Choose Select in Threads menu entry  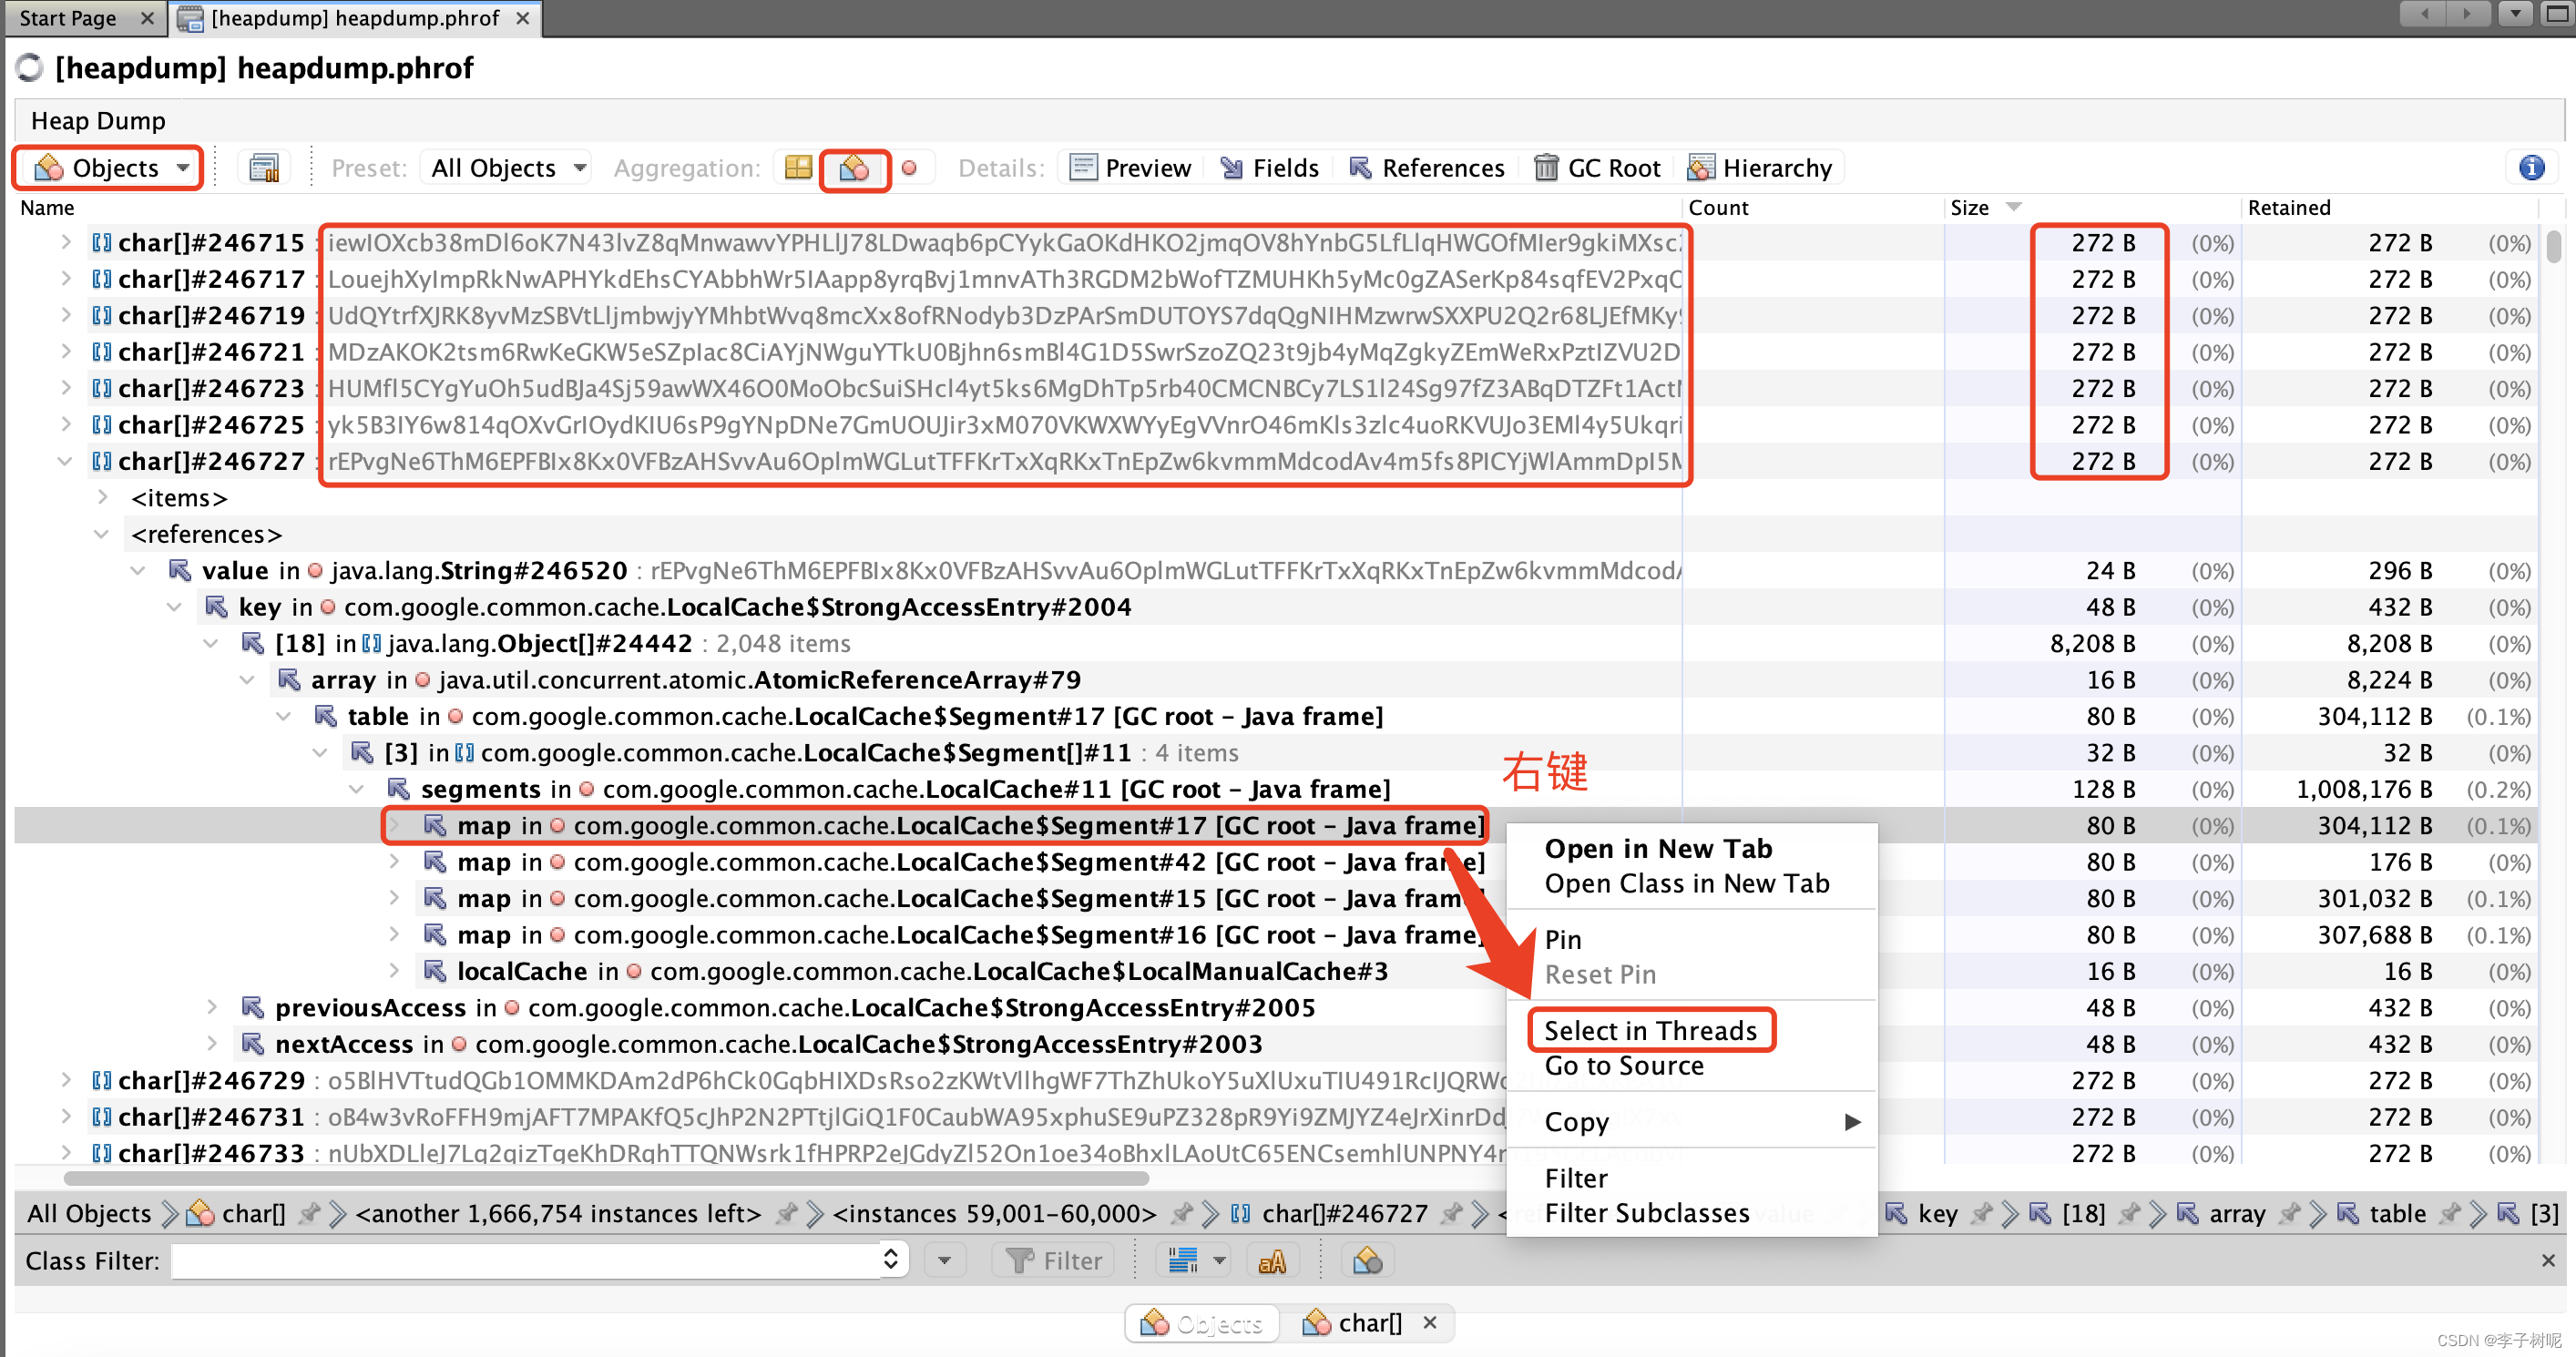point(1650,1030)
